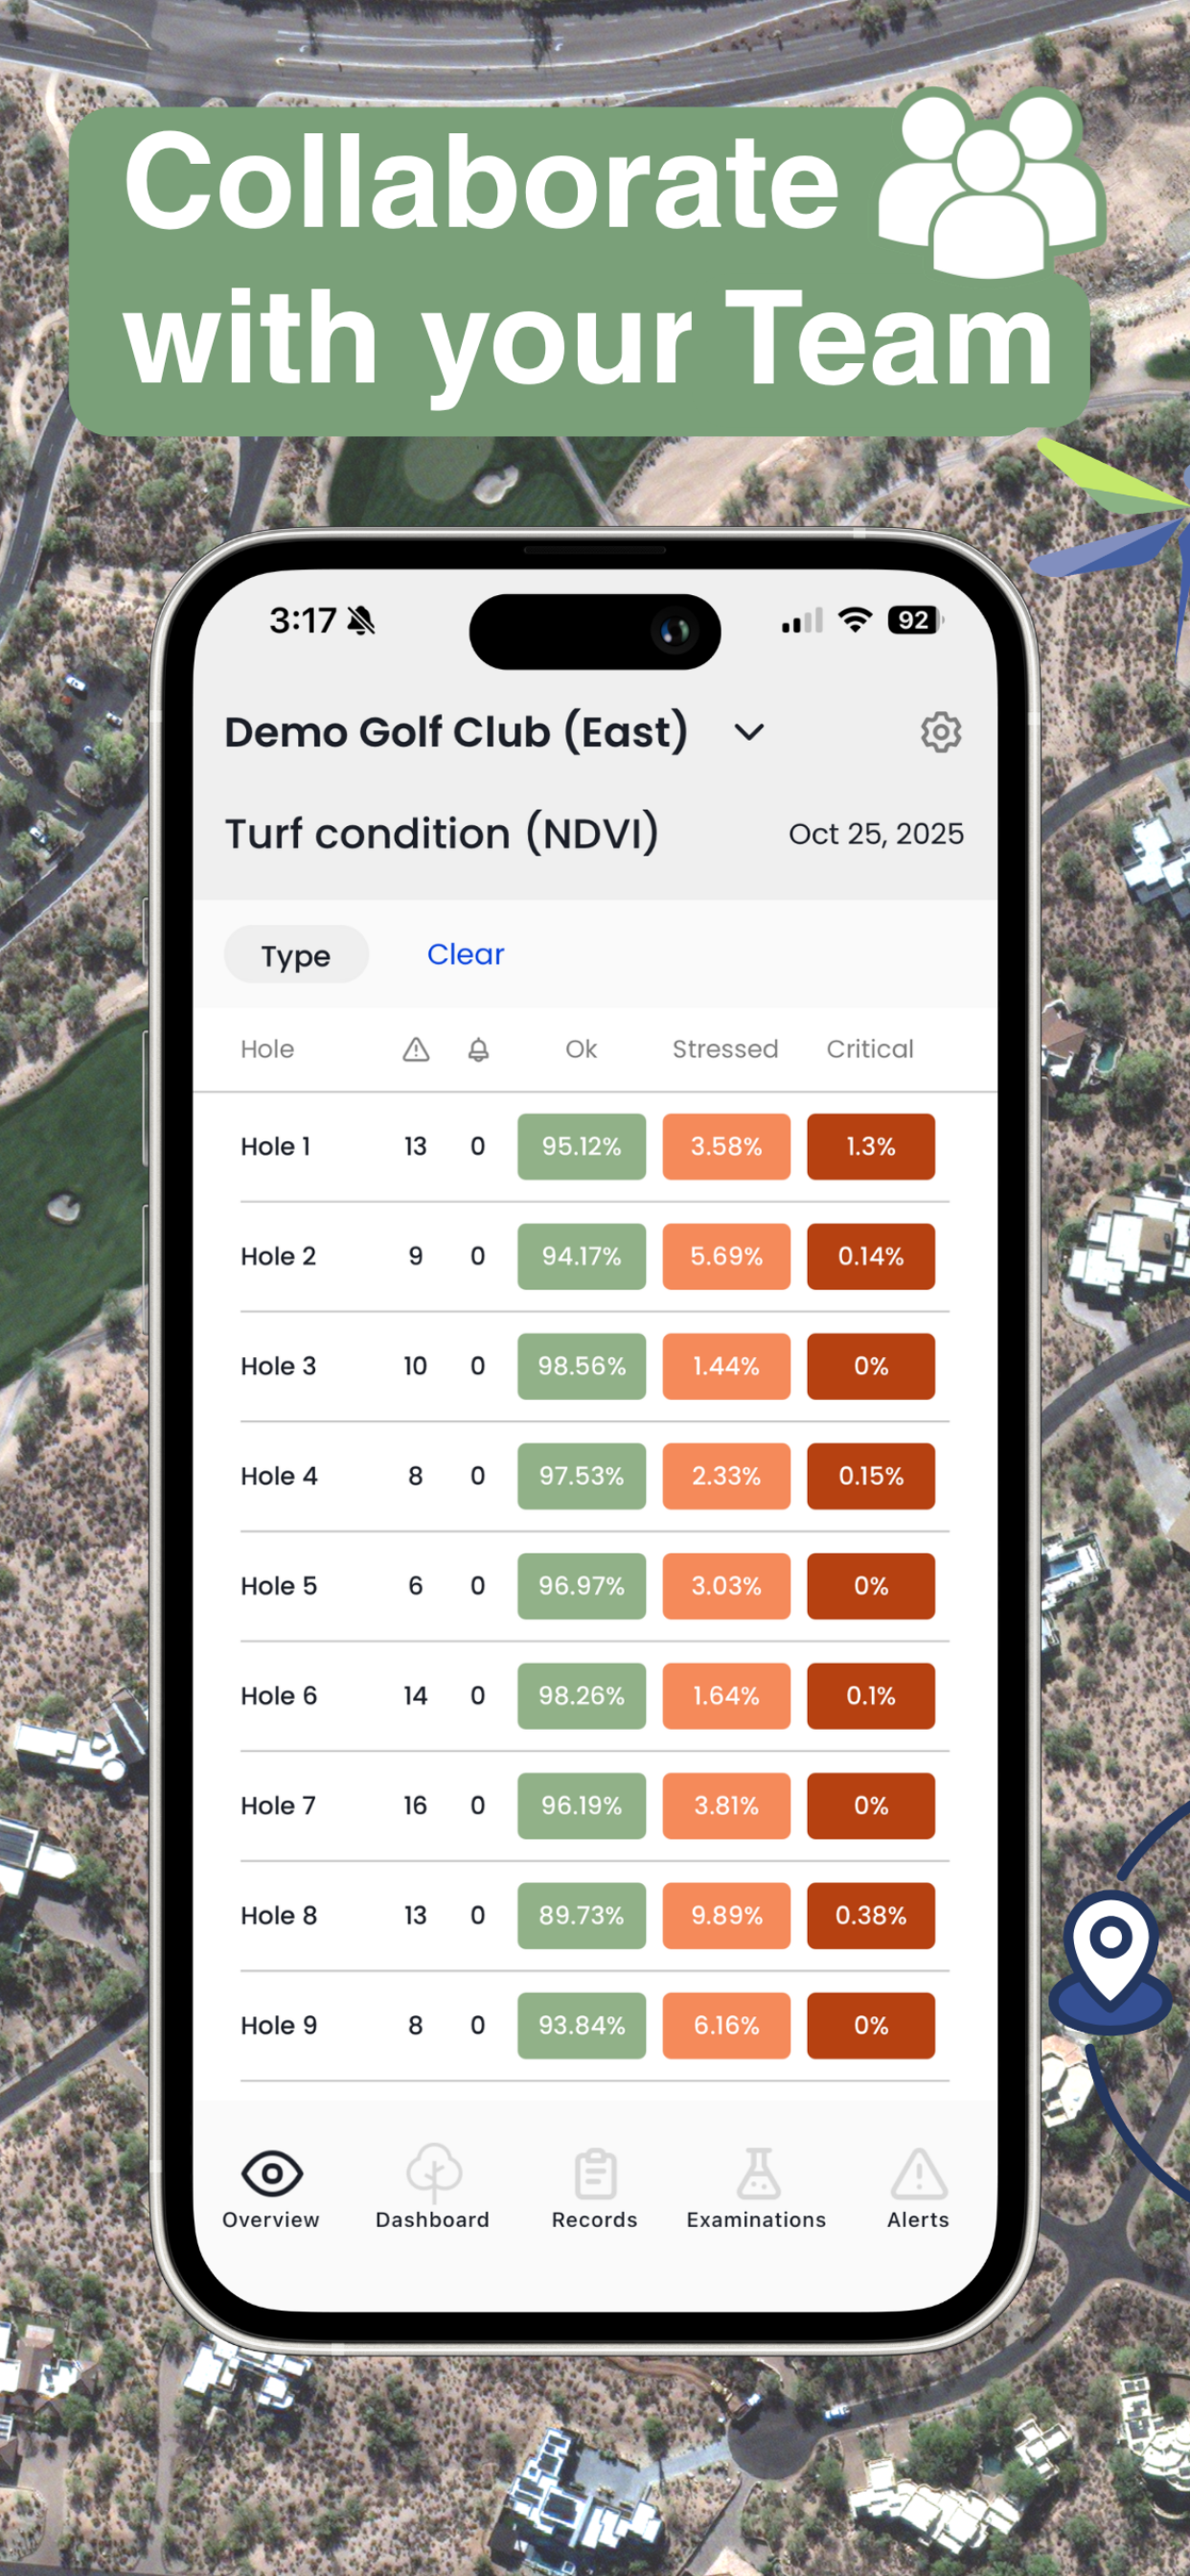
Task: Select Hole 1 Ok value 95.12%
Action: (x=582, y=1147)
